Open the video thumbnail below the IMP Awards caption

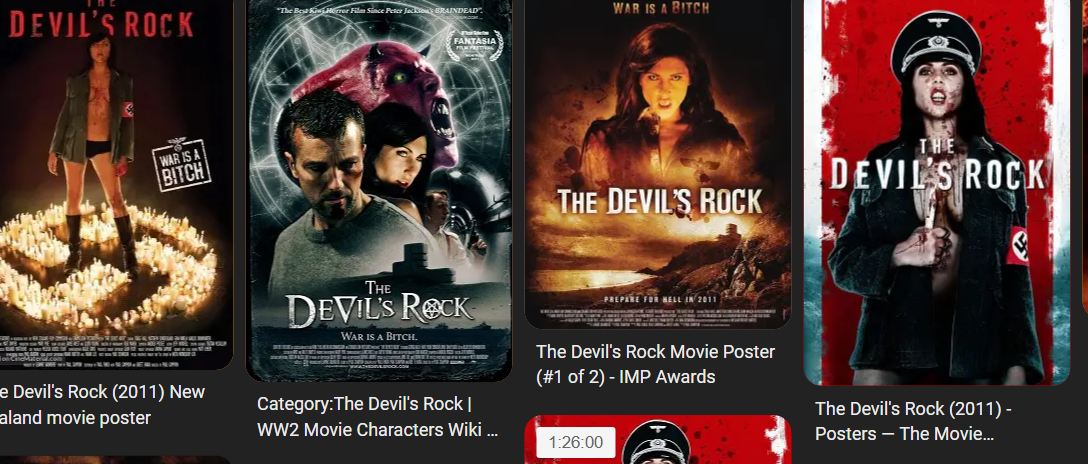click(658, 440)
